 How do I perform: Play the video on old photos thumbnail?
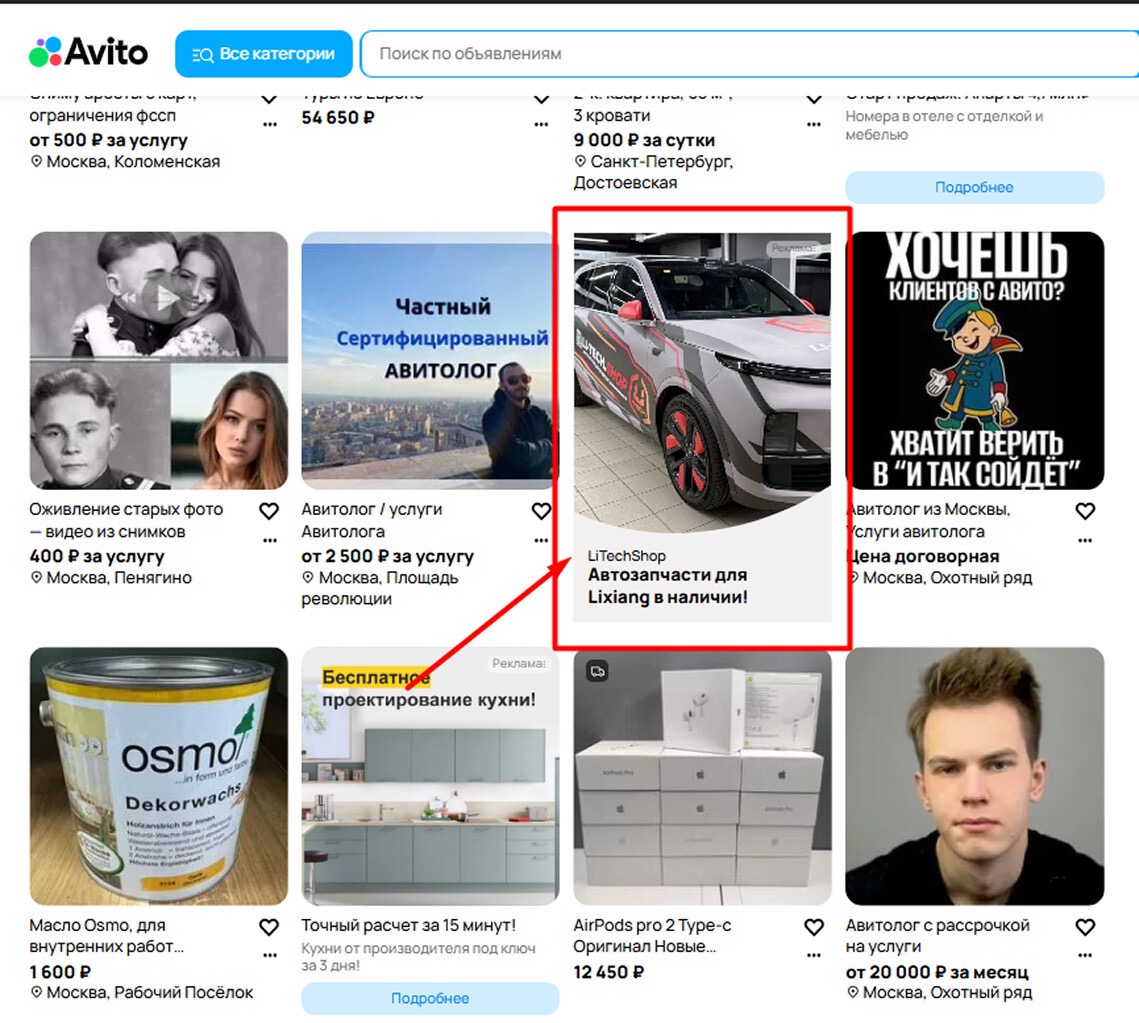coord(158,297)
